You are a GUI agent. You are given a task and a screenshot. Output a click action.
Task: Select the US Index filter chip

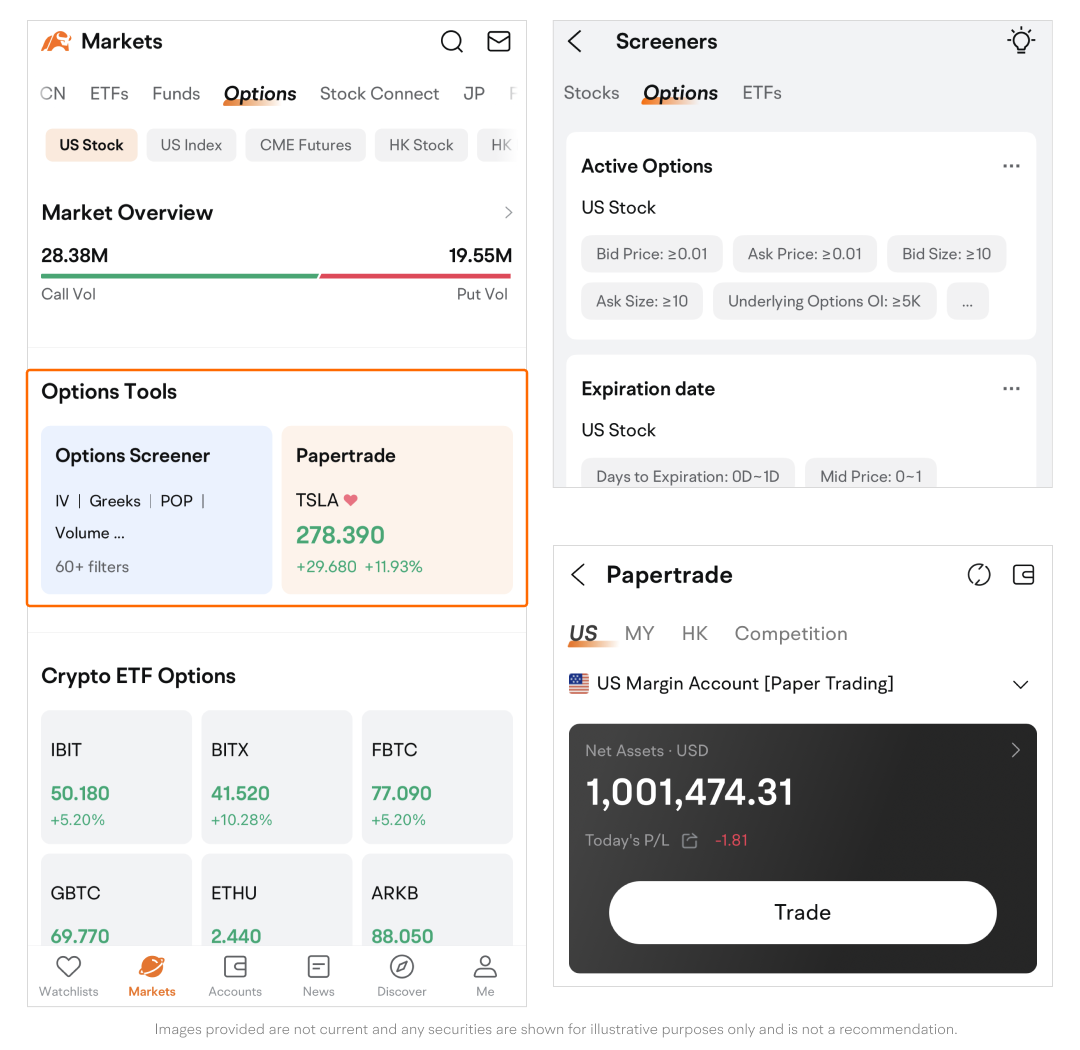click(x=191, y=145)
